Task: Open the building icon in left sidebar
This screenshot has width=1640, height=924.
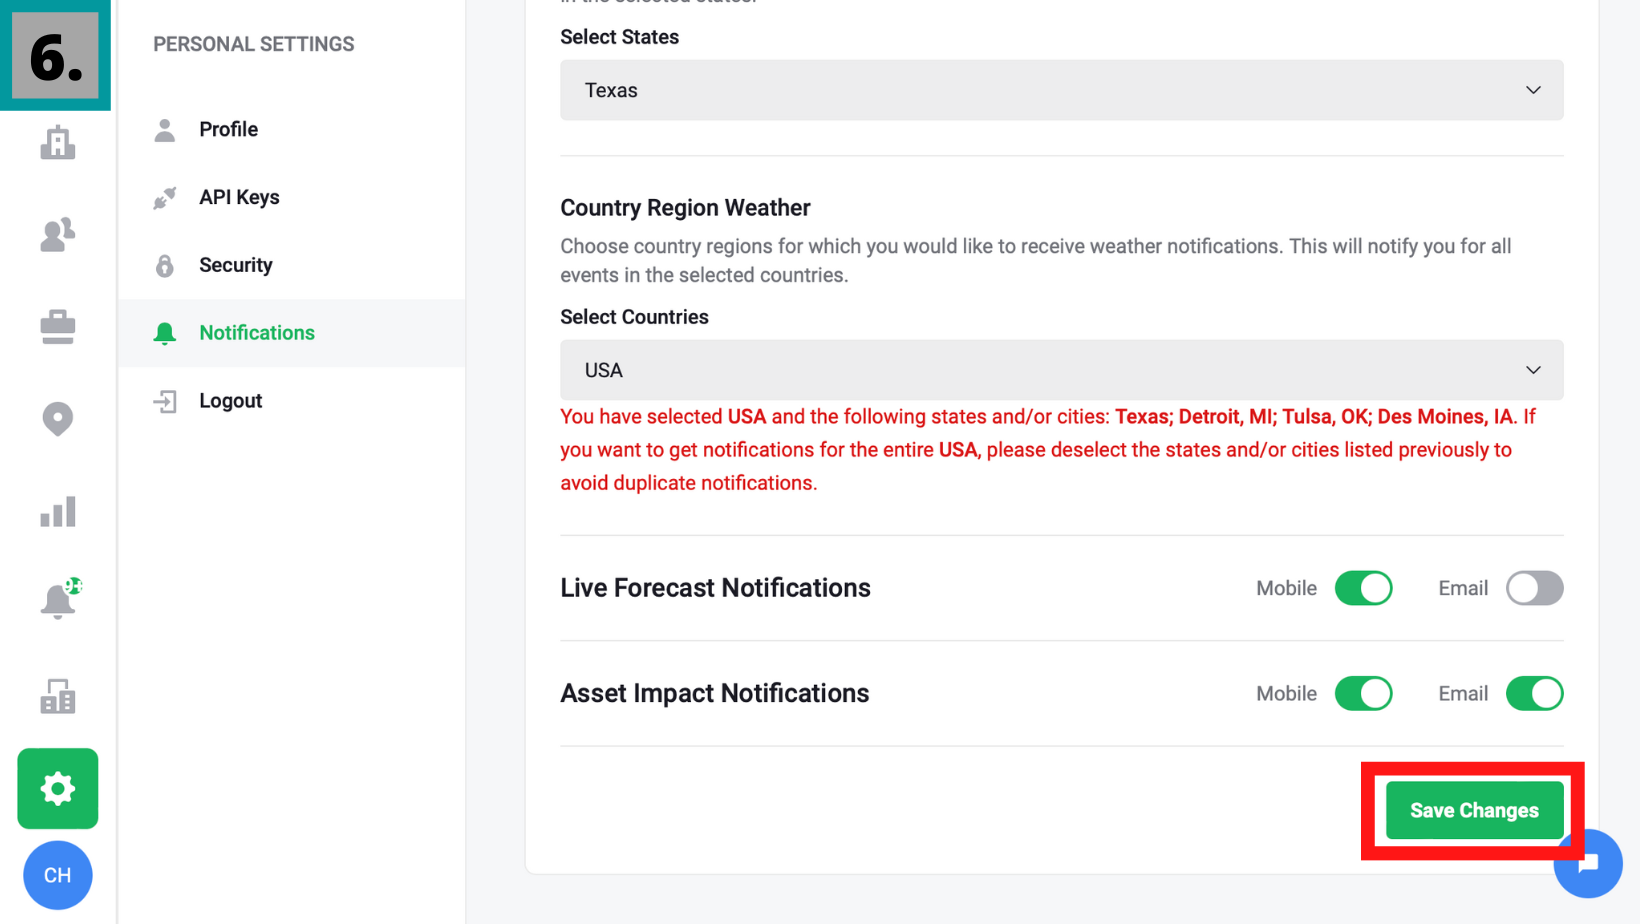Action: 57,143
